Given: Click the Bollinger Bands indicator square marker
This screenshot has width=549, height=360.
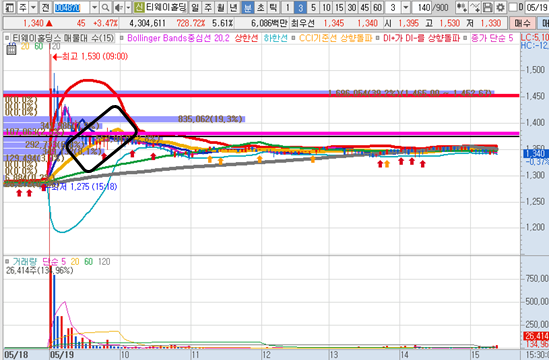Looking at the screenshot, I should (x=121, y=38).
